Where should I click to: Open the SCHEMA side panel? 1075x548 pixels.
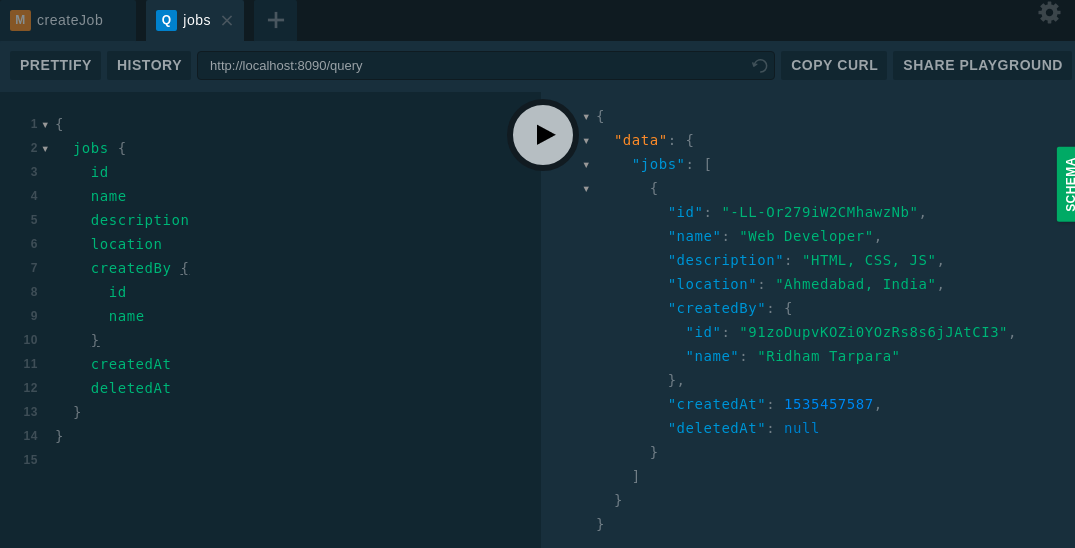pos(1066,184)
